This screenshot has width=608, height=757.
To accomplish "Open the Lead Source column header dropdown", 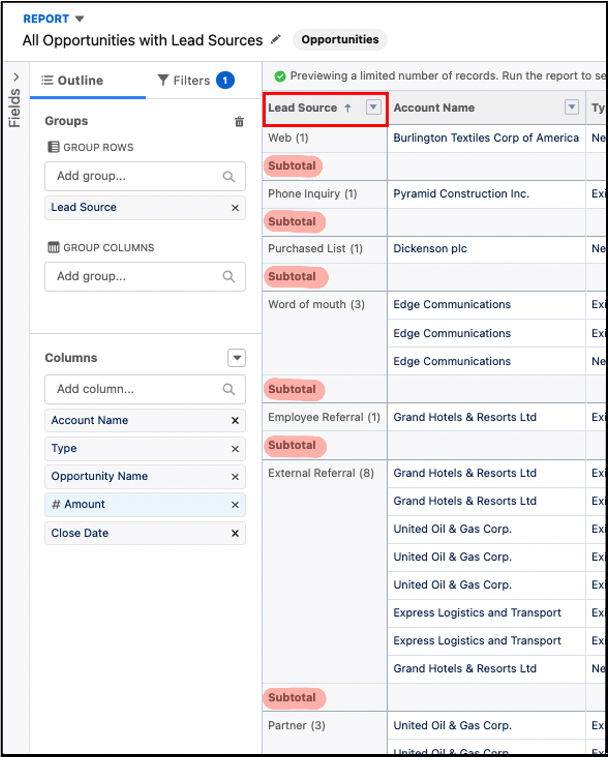I will 373,107.
